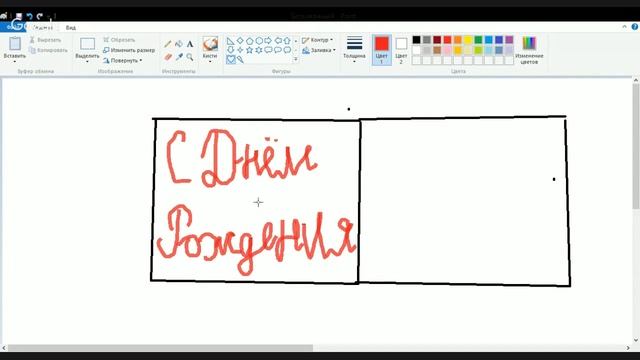Click the horizontal scrollbar thumb
Screen dimensions: 640x360
click(x=160, y=348)
